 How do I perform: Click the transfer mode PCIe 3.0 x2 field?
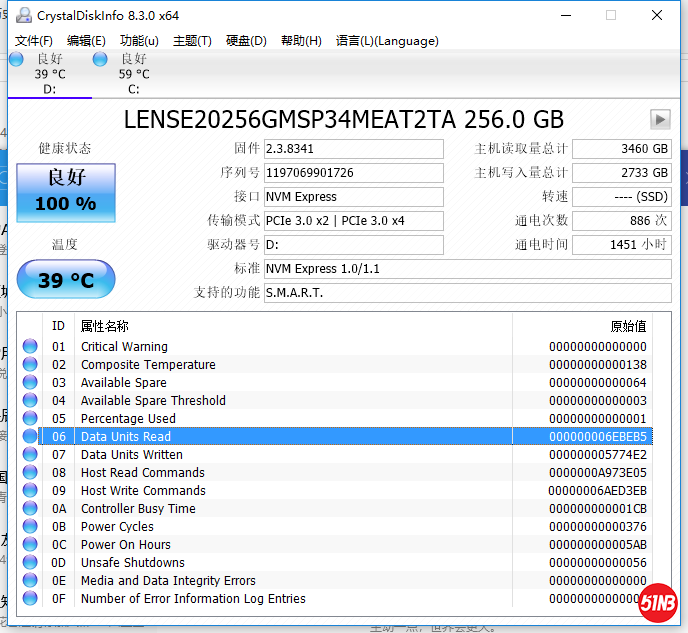pos(353,221)
